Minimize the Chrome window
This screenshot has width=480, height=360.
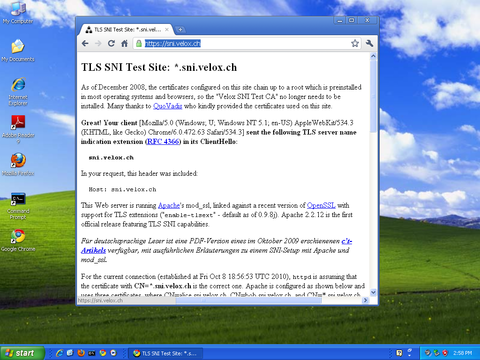[x=340, y=20]
